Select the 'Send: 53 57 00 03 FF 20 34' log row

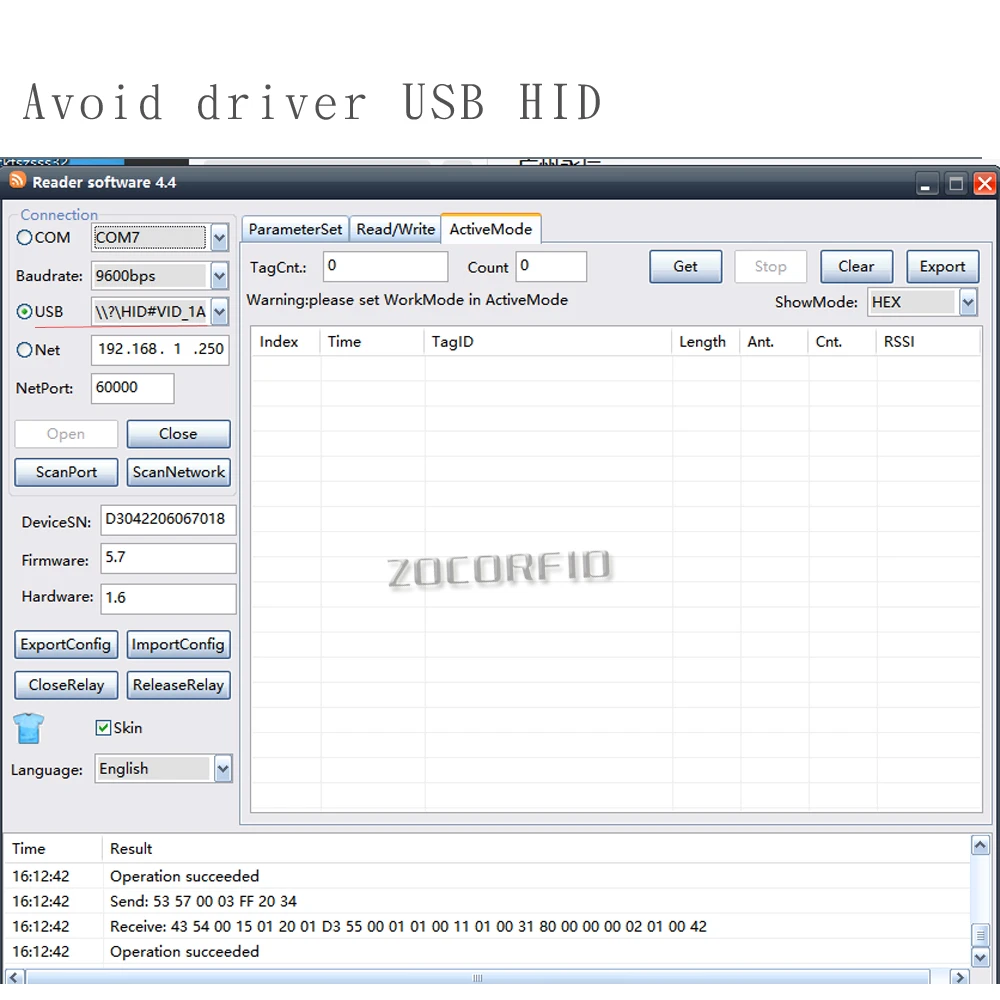[487, 901]
